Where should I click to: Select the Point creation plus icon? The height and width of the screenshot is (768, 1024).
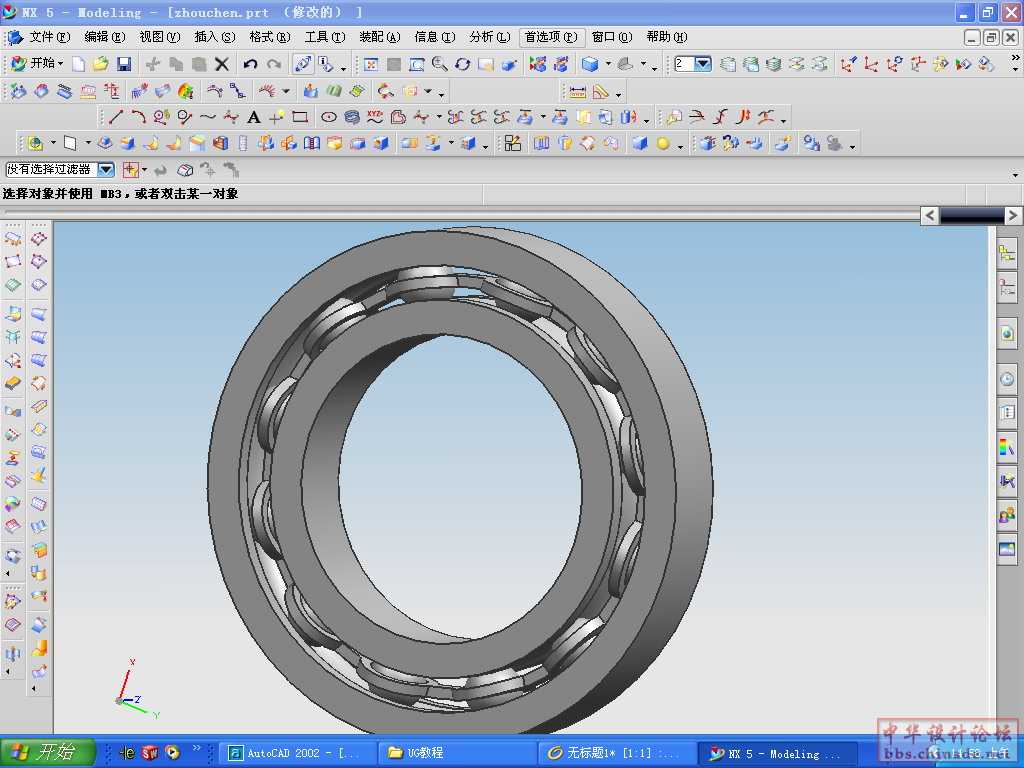click(276, 118)
